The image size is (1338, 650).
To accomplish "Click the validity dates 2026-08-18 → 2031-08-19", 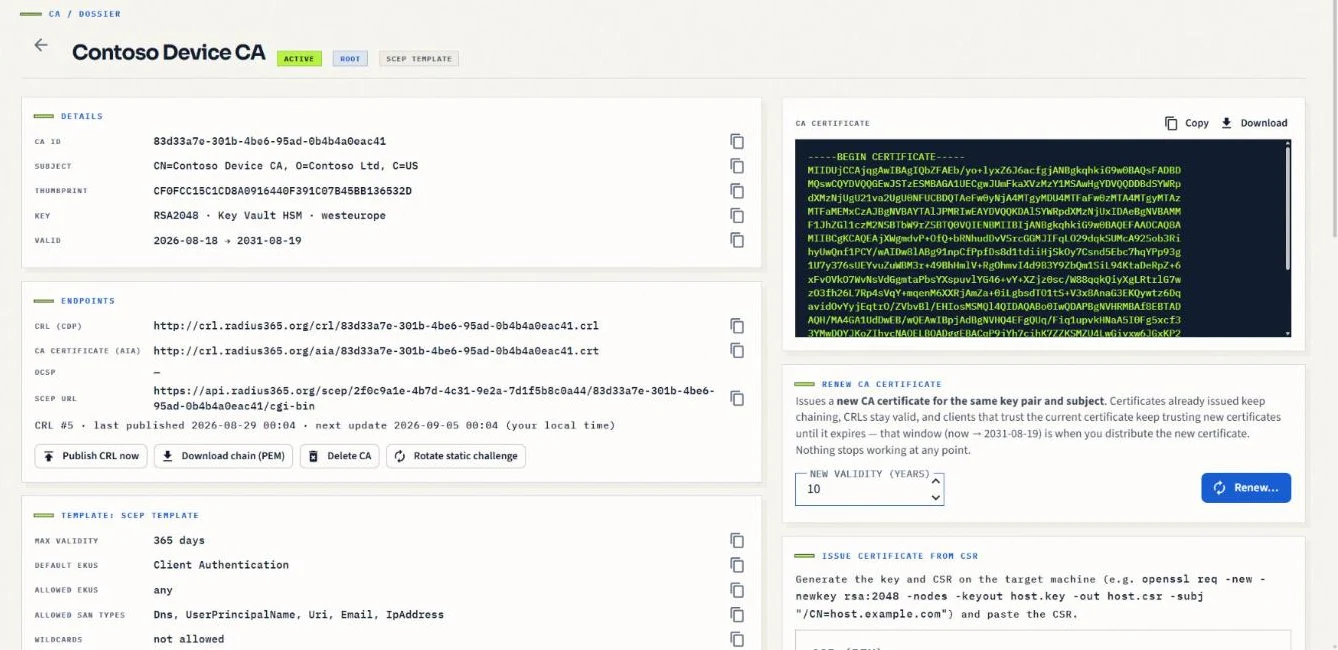I will click(x=228, y=240).
